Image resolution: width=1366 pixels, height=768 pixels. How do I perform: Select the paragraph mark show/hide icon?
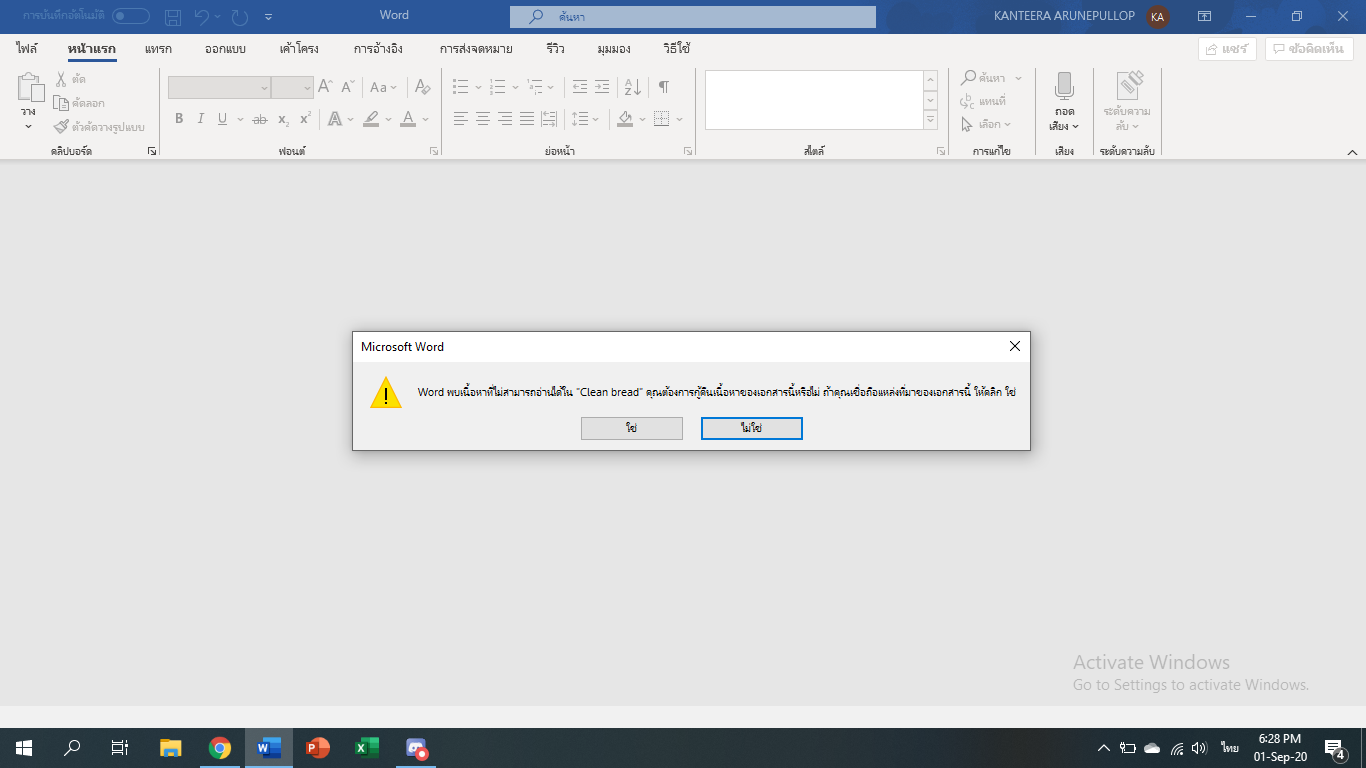click(663, 87)
